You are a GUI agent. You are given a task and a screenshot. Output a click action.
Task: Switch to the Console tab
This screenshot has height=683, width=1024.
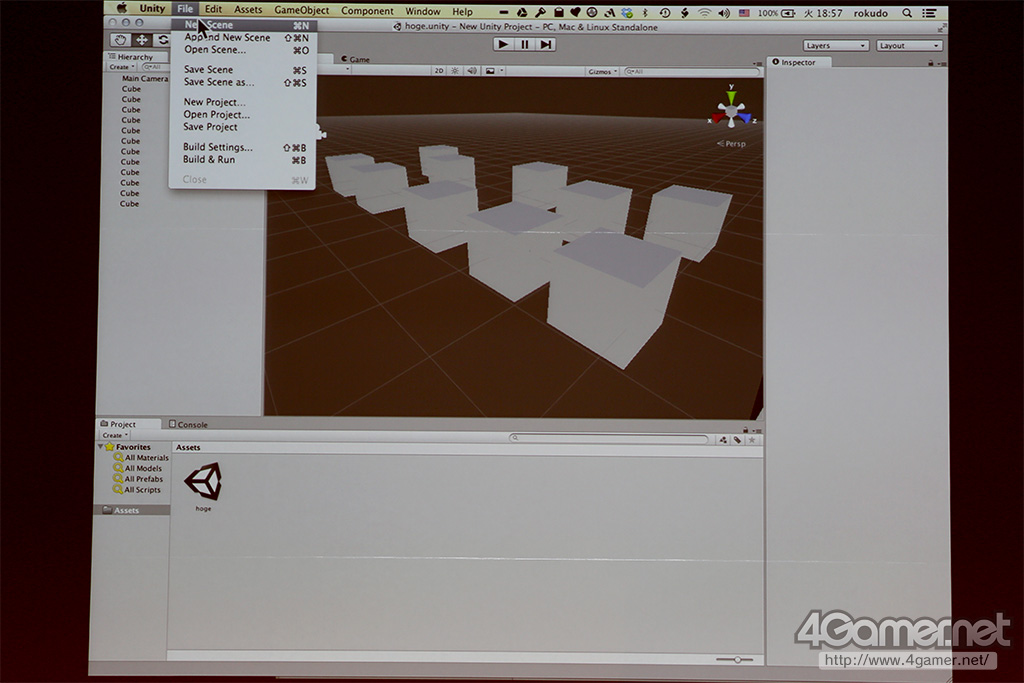tap(188, 424)
